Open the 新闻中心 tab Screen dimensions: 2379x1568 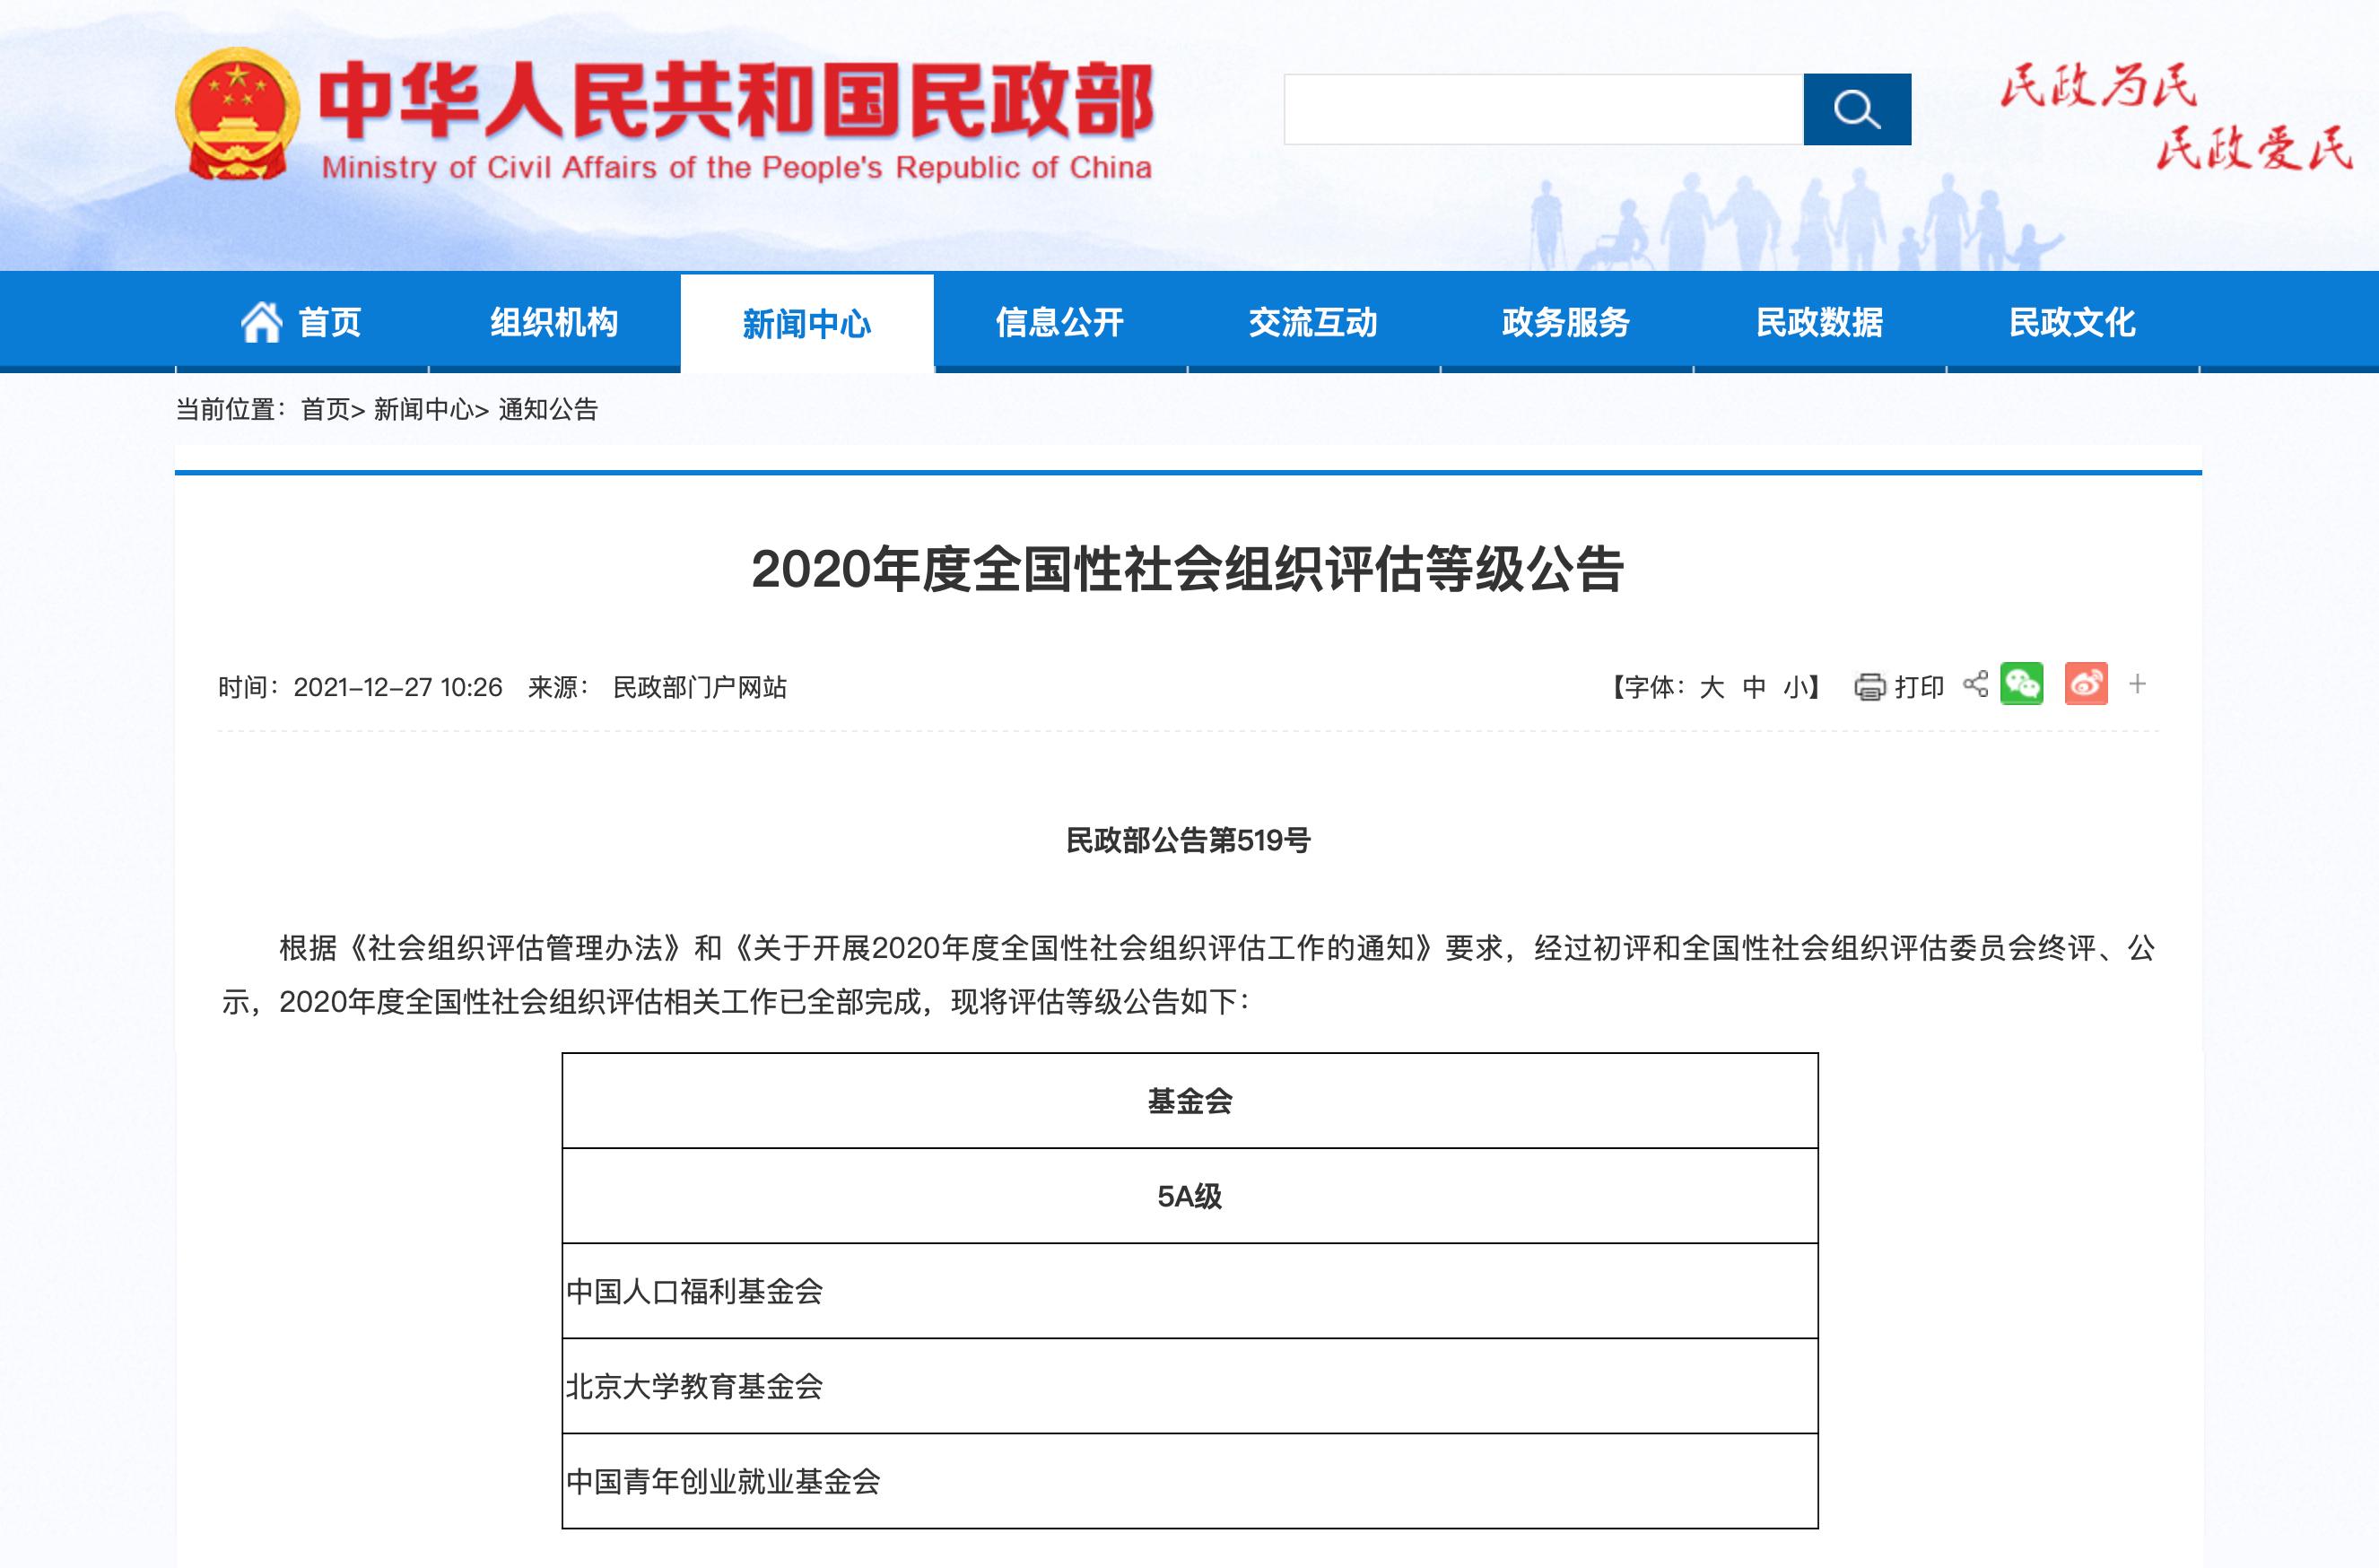click(806, 324)
